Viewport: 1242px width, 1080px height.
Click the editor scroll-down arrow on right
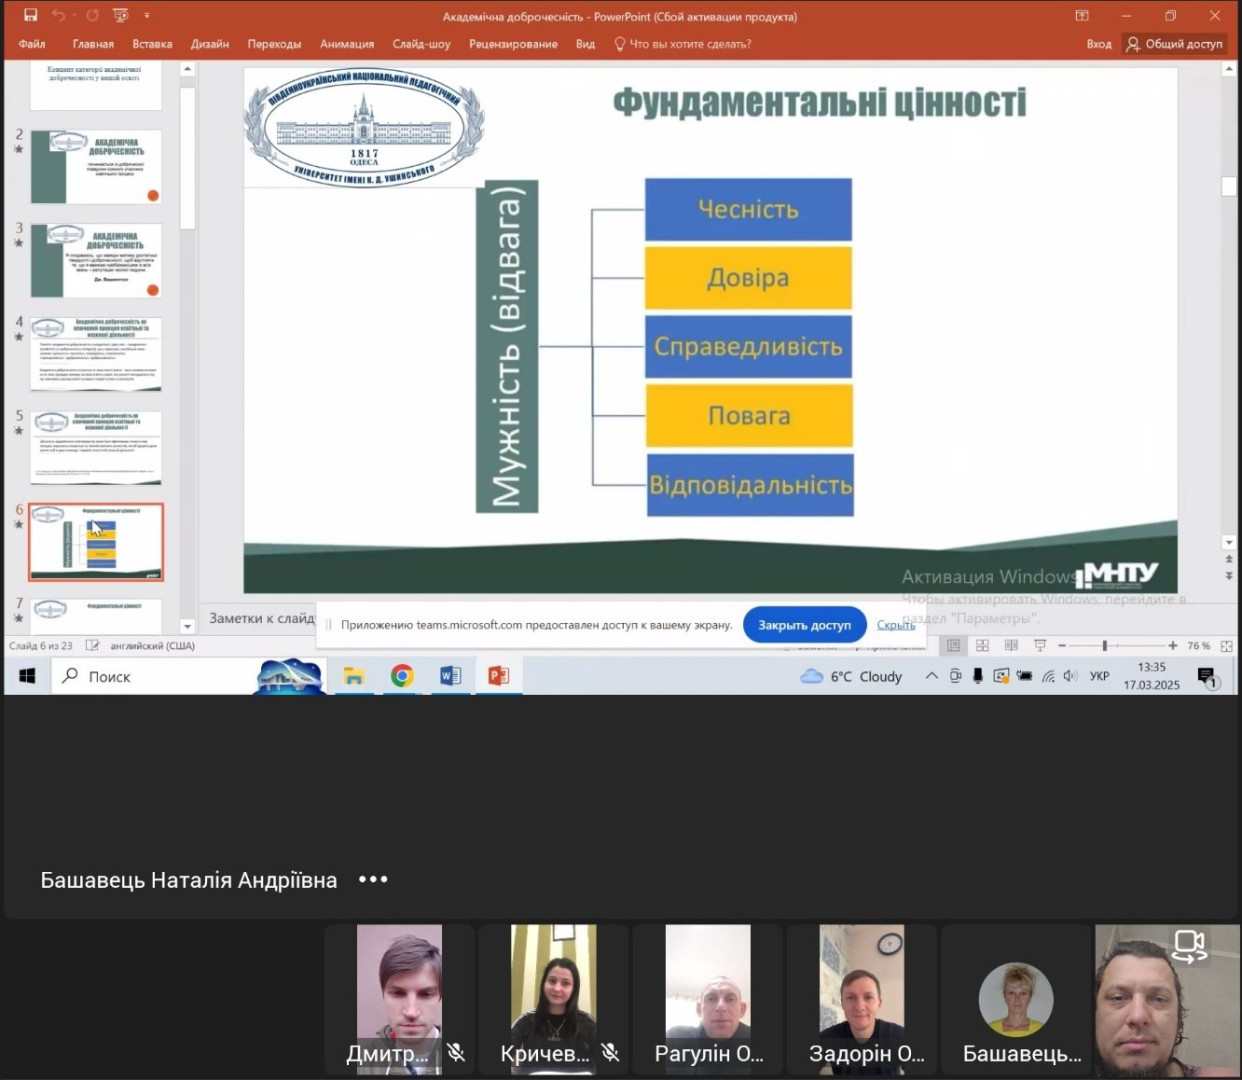[x=1229, y=542]
